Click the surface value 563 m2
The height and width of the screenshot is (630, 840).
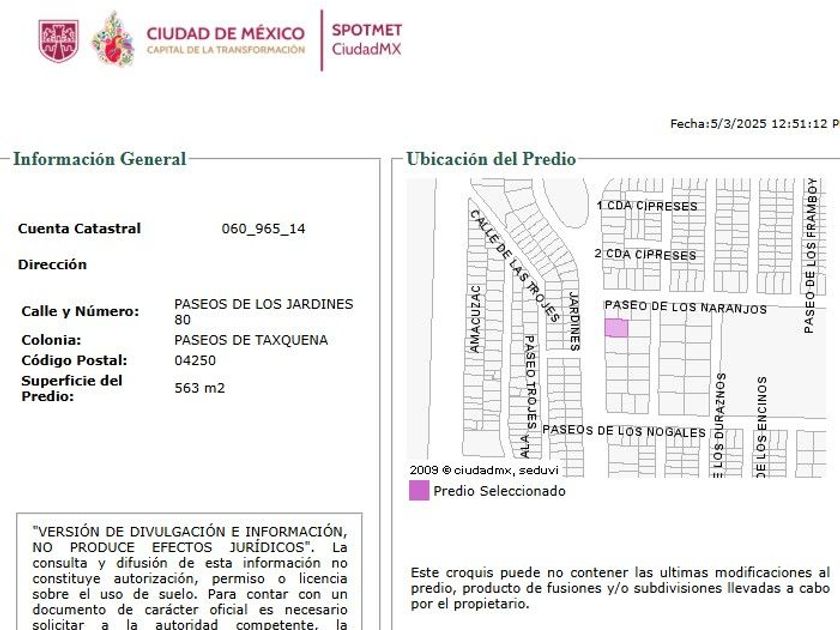(199, 388)
